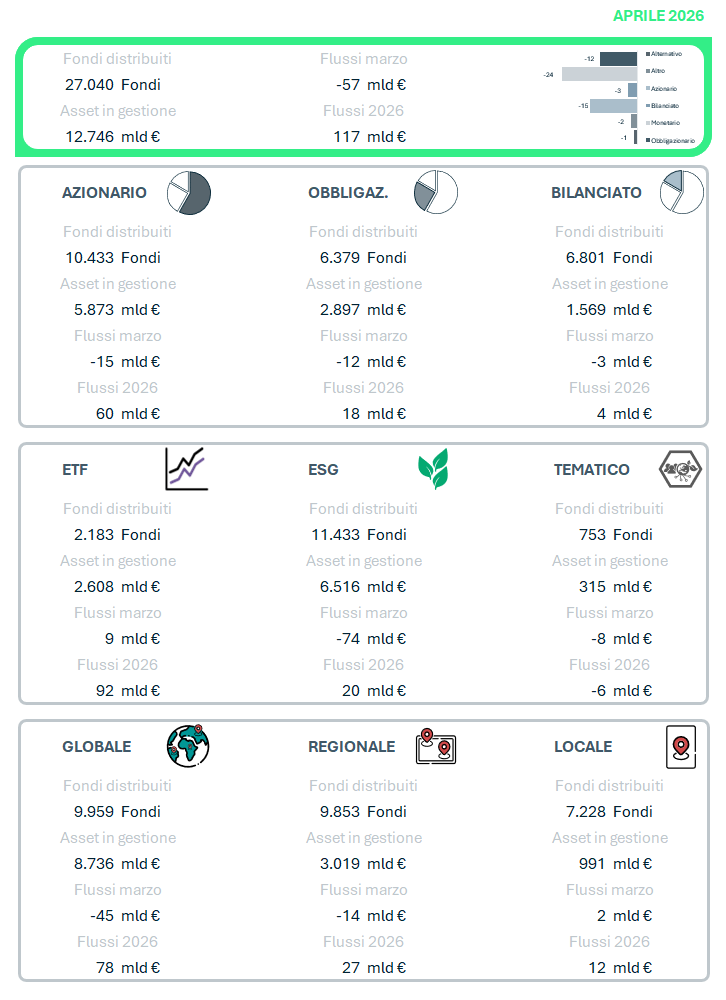Click the Alternativo legend color square
Image resolution: width=726 pixels, height=1000 pixels.
(x=648, y=53)
